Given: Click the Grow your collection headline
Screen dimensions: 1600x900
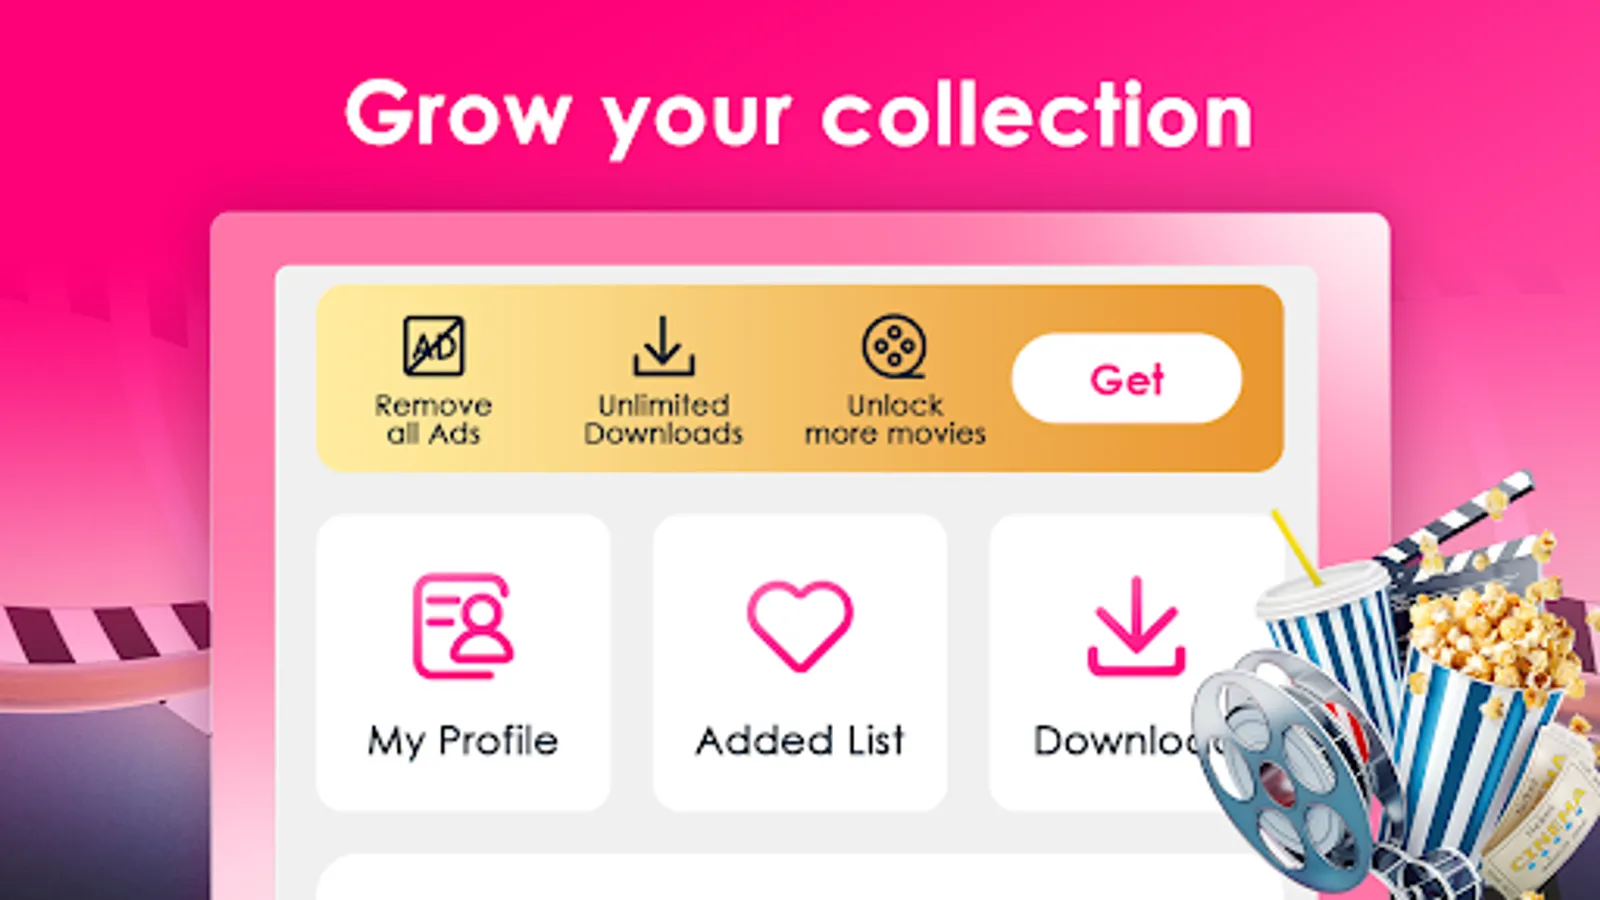Looking at the screenshot, I should point(799,117).
